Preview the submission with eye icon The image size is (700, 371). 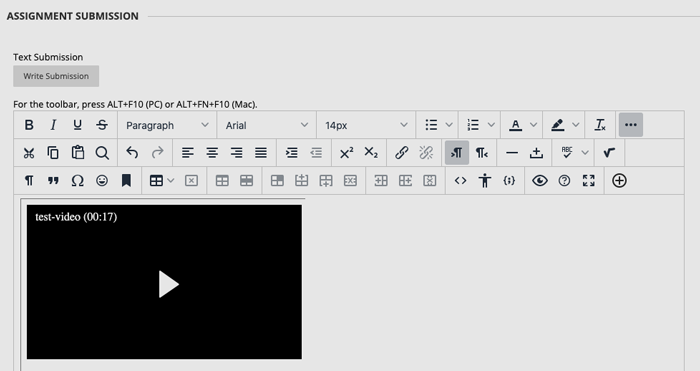point(540,180)
